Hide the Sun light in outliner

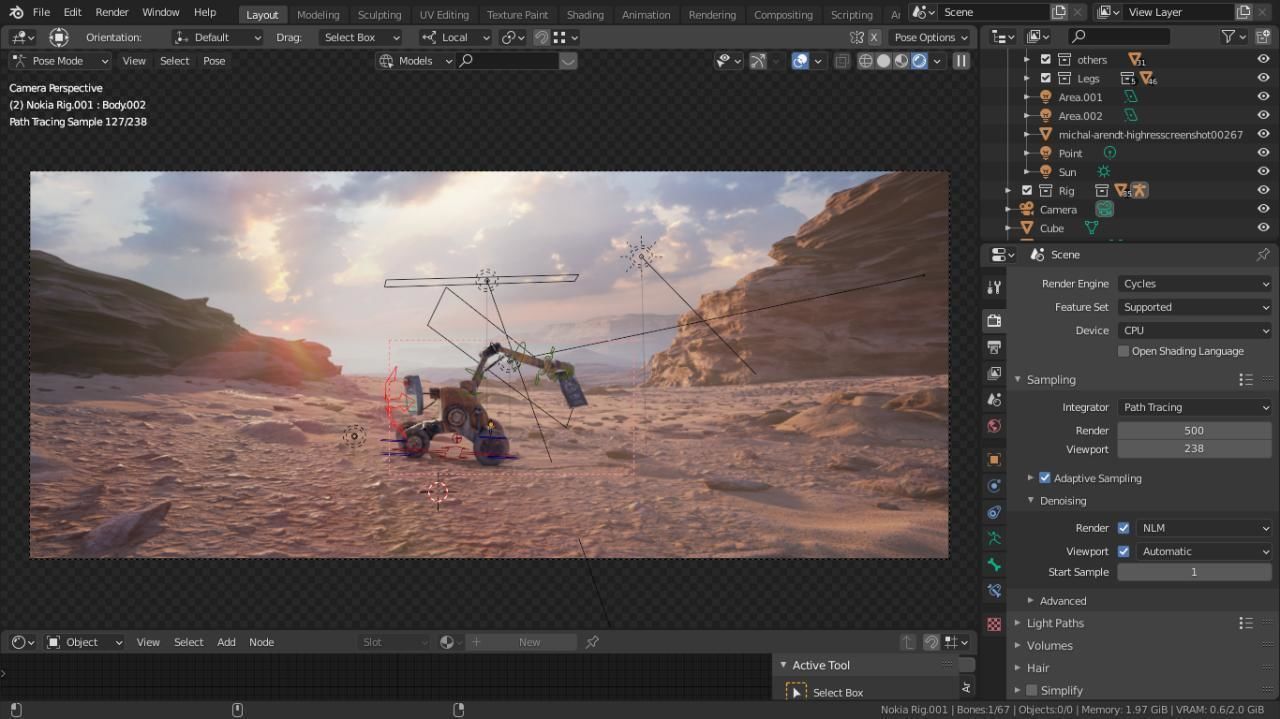(1263, 172)
